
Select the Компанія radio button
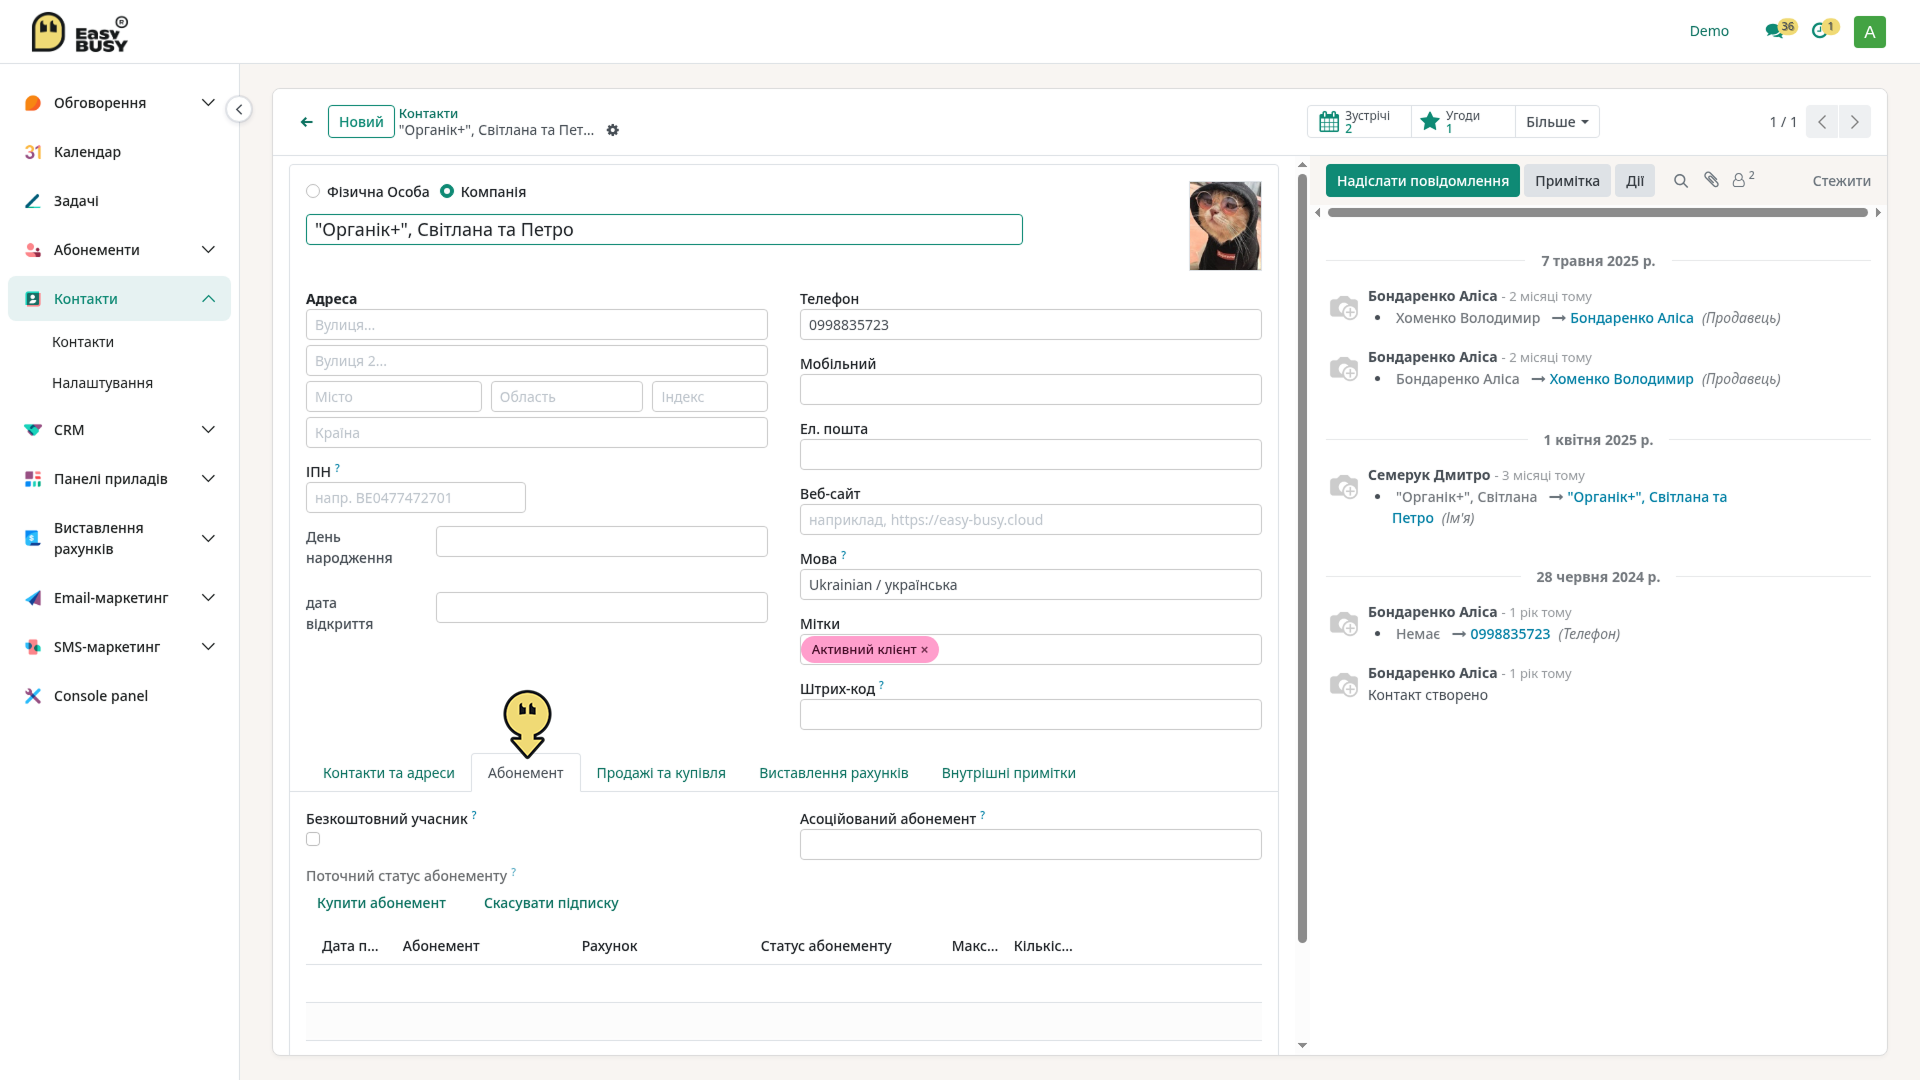[447, 191]
